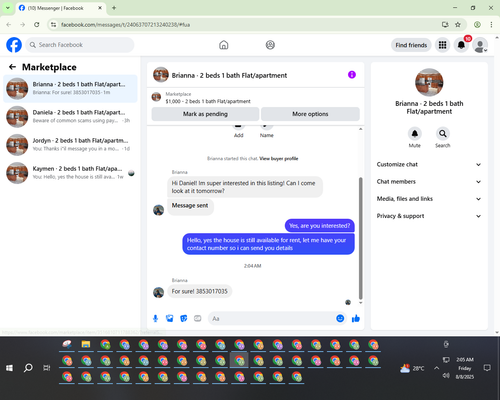Click 'Message sent' bubble
The width and height of the screenshot is (500, 400).
pos(190,206)
